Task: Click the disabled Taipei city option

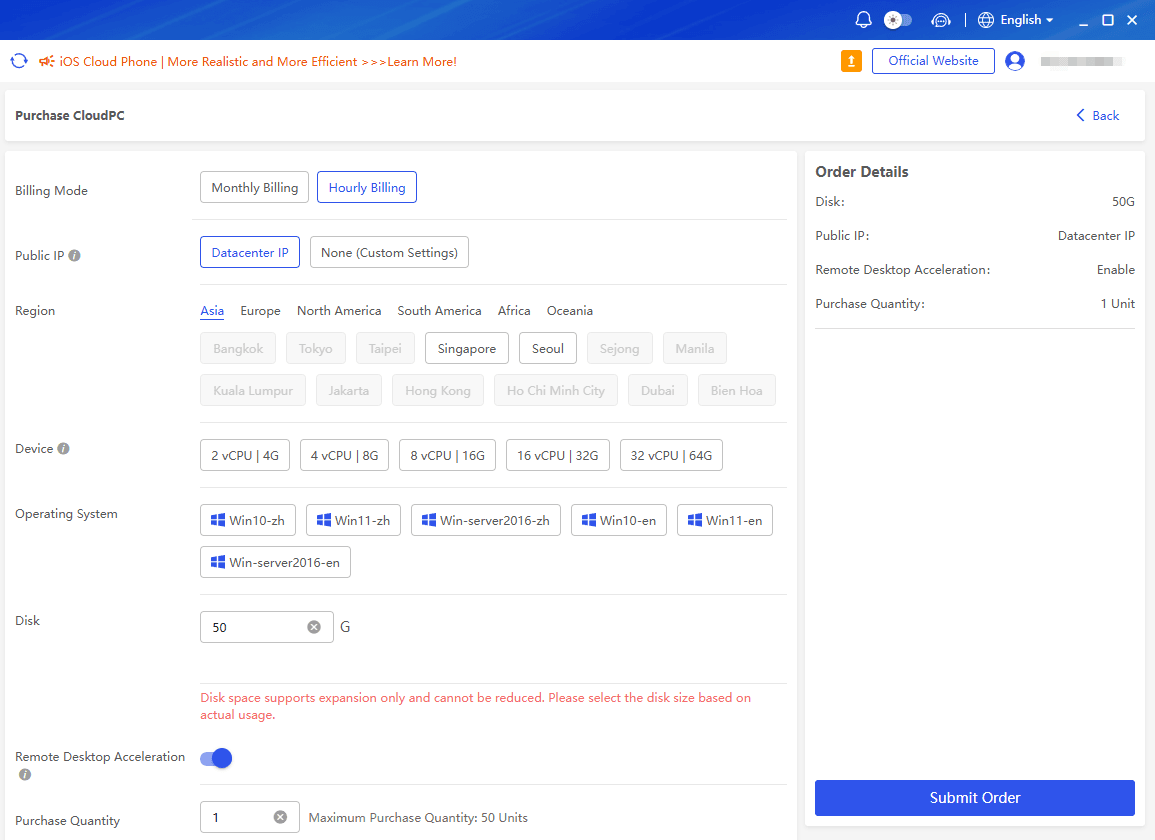Action: tap(385, 349)
